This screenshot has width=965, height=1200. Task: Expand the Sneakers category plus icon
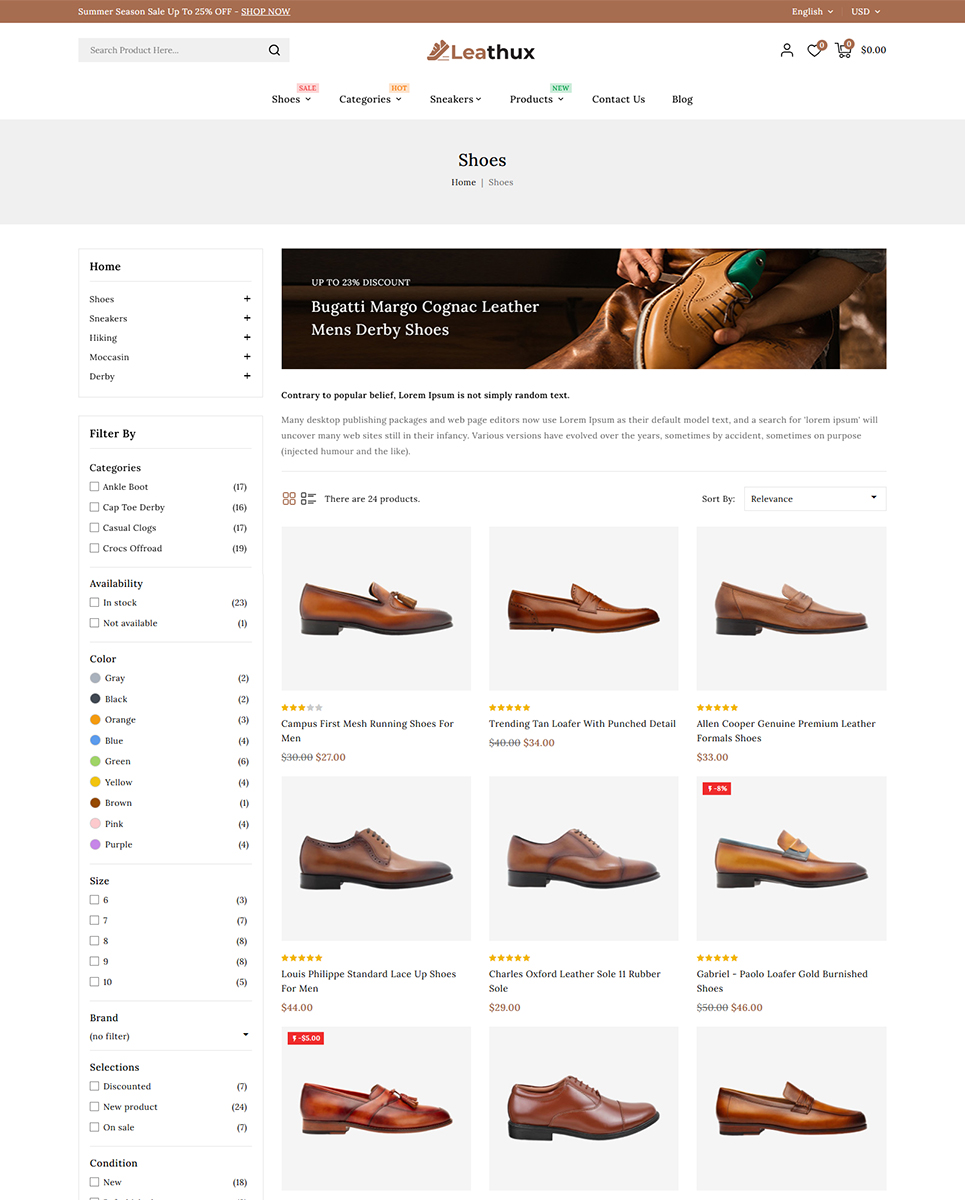tap(247, 318)
